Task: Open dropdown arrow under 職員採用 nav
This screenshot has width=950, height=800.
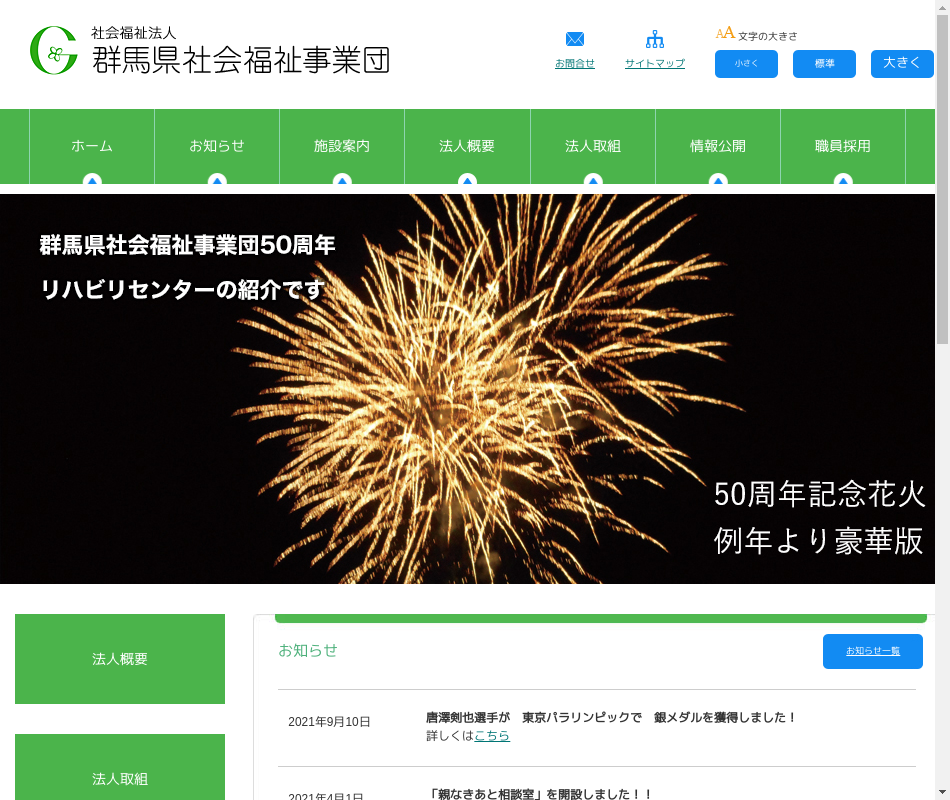Action: (x=843, y=180)
